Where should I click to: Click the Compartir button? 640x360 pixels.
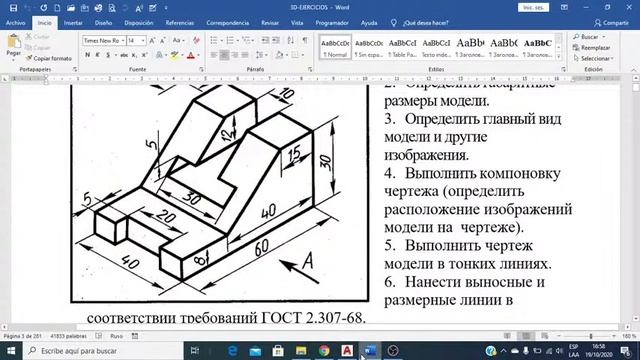tap(611, 23)
